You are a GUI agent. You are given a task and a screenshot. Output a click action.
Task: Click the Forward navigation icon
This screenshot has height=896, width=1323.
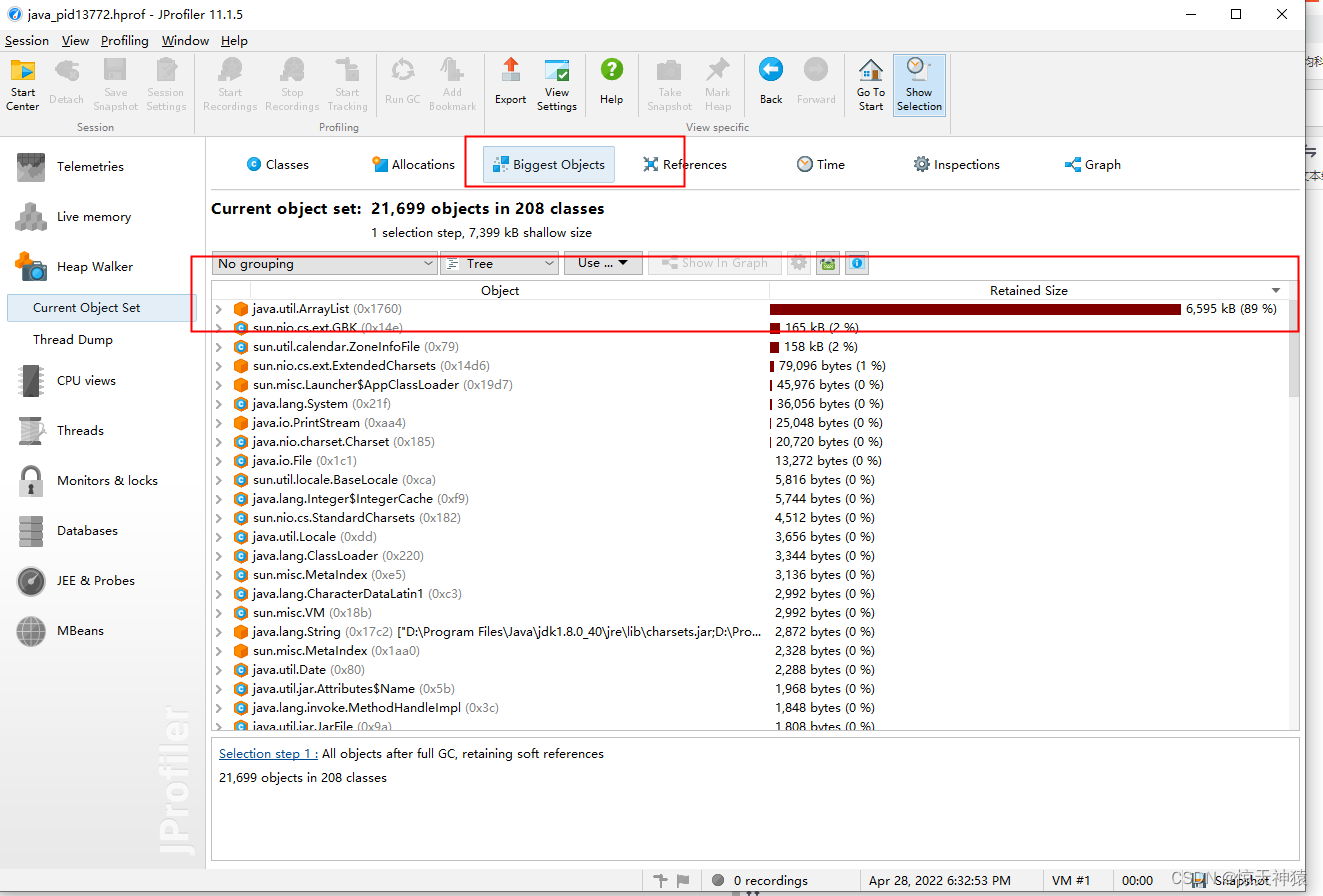(816, 83)
